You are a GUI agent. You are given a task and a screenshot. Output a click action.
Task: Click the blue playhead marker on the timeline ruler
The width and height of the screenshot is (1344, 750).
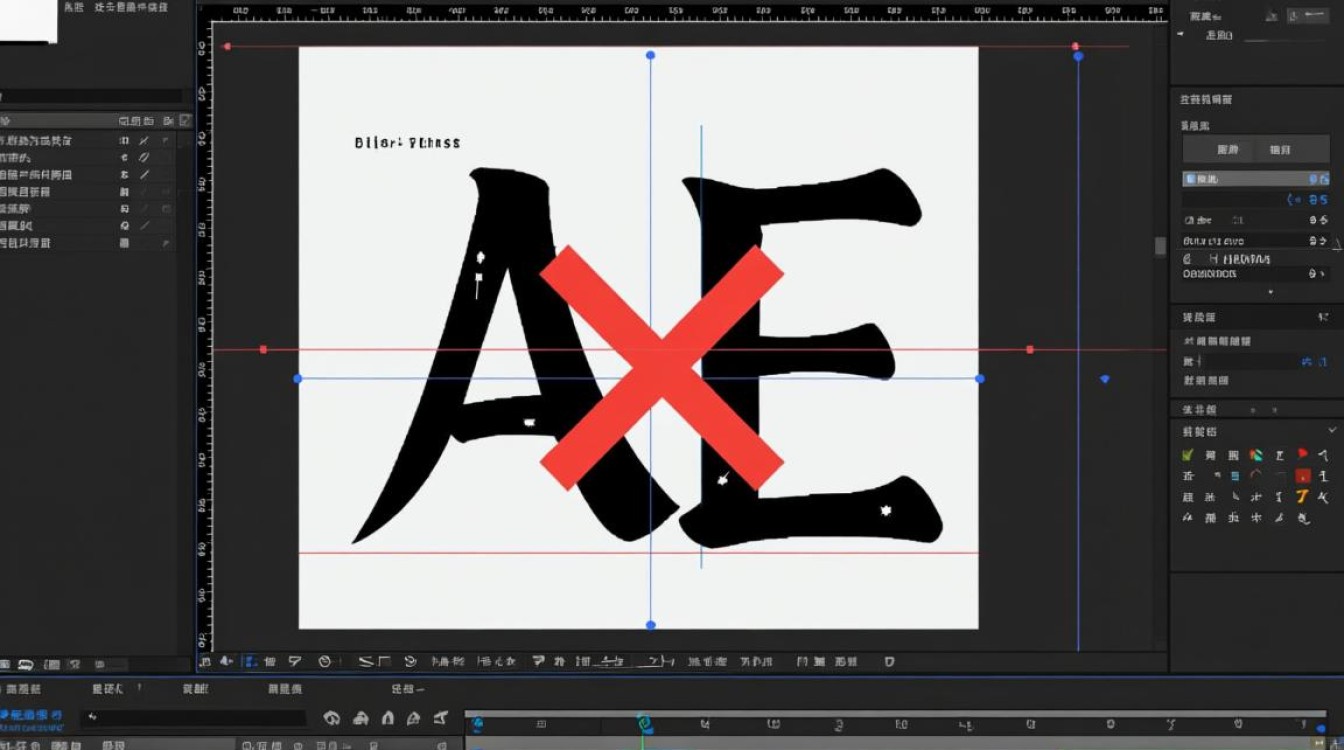click(x=645, y=723)
